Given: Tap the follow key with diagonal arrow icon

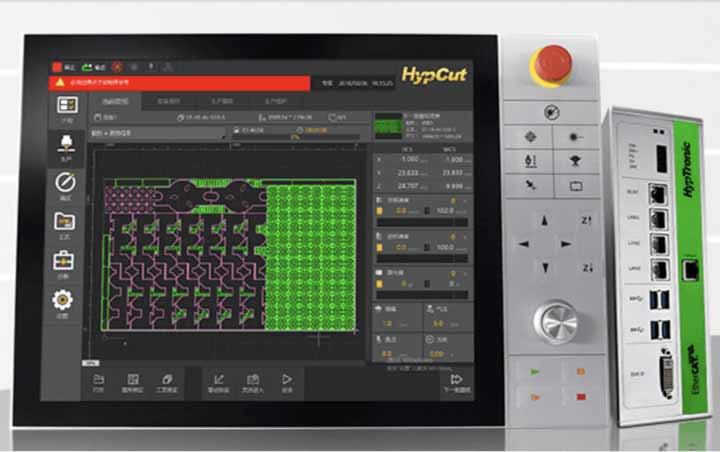Looking at the screenshot, I should point(531,185).
